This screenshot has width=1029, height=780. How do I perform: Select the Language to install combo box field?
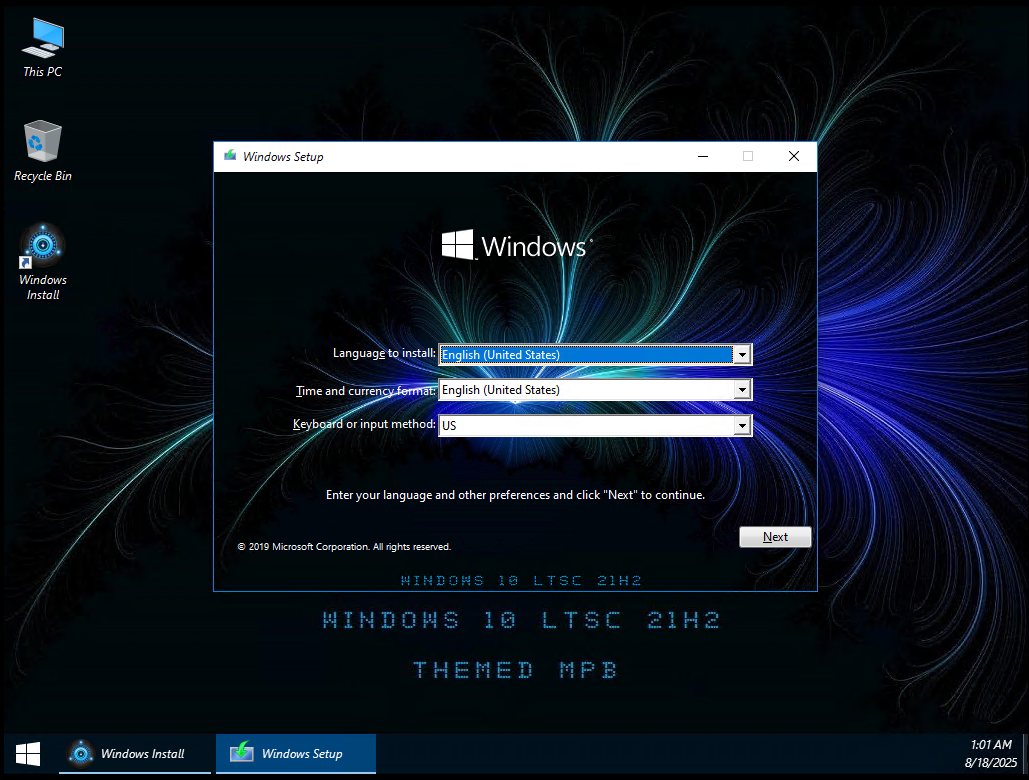(595, 355)
